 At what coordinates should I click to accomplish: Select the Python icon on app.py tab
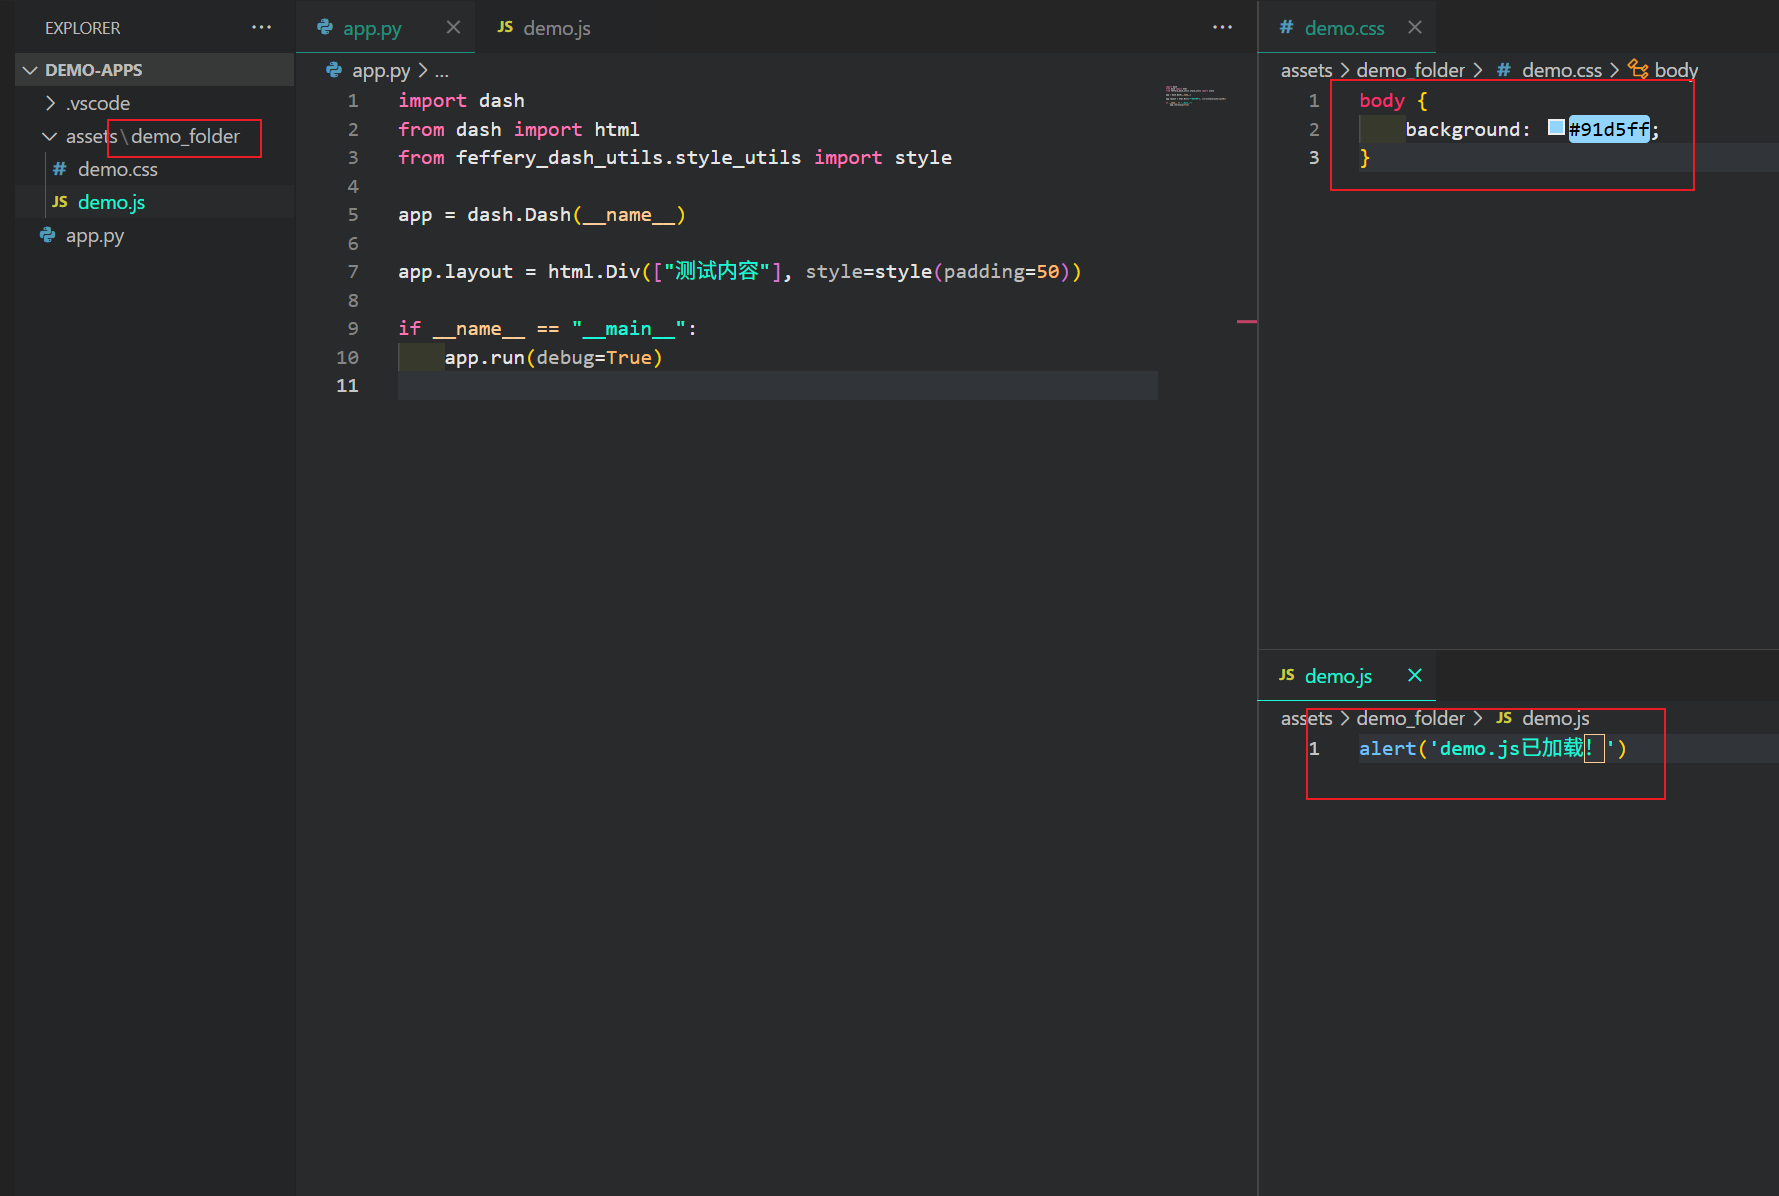point(325,27)
